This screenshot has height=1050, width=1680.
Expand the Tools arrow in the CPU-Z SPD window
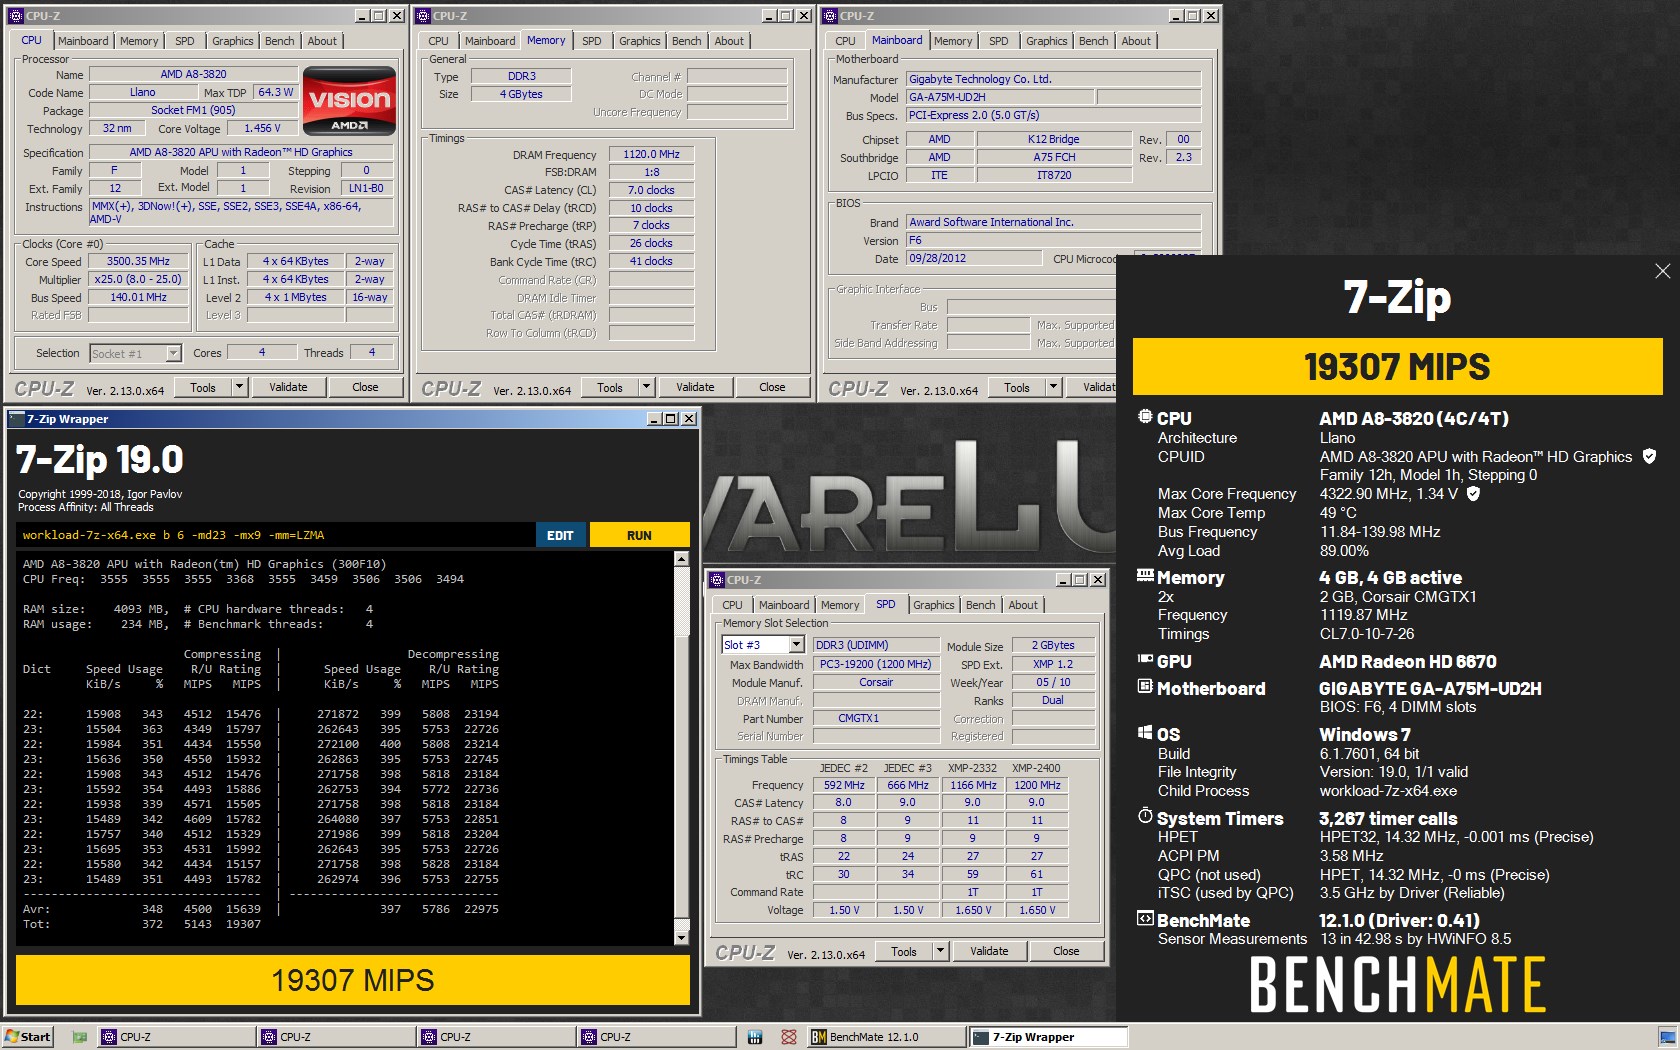tap(940, 951)
